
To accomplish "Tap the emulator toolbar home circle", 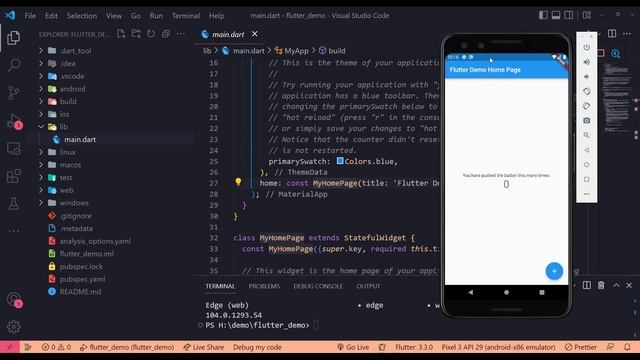I will pyautogui.click(x=587, y=164).
